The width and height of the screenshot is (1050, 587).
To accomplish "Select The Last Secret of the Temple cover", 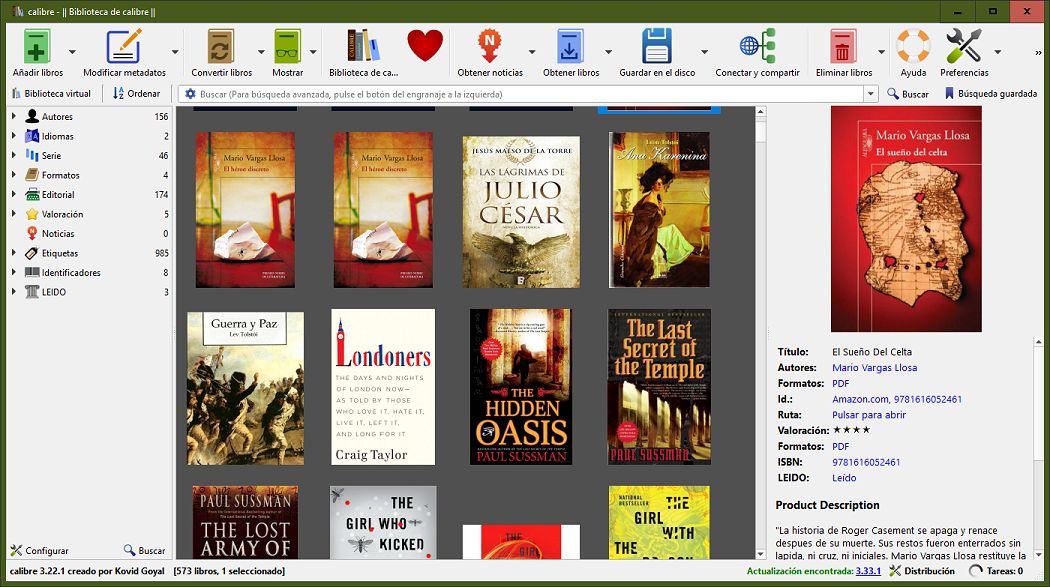I will click(x=659, y=387).
